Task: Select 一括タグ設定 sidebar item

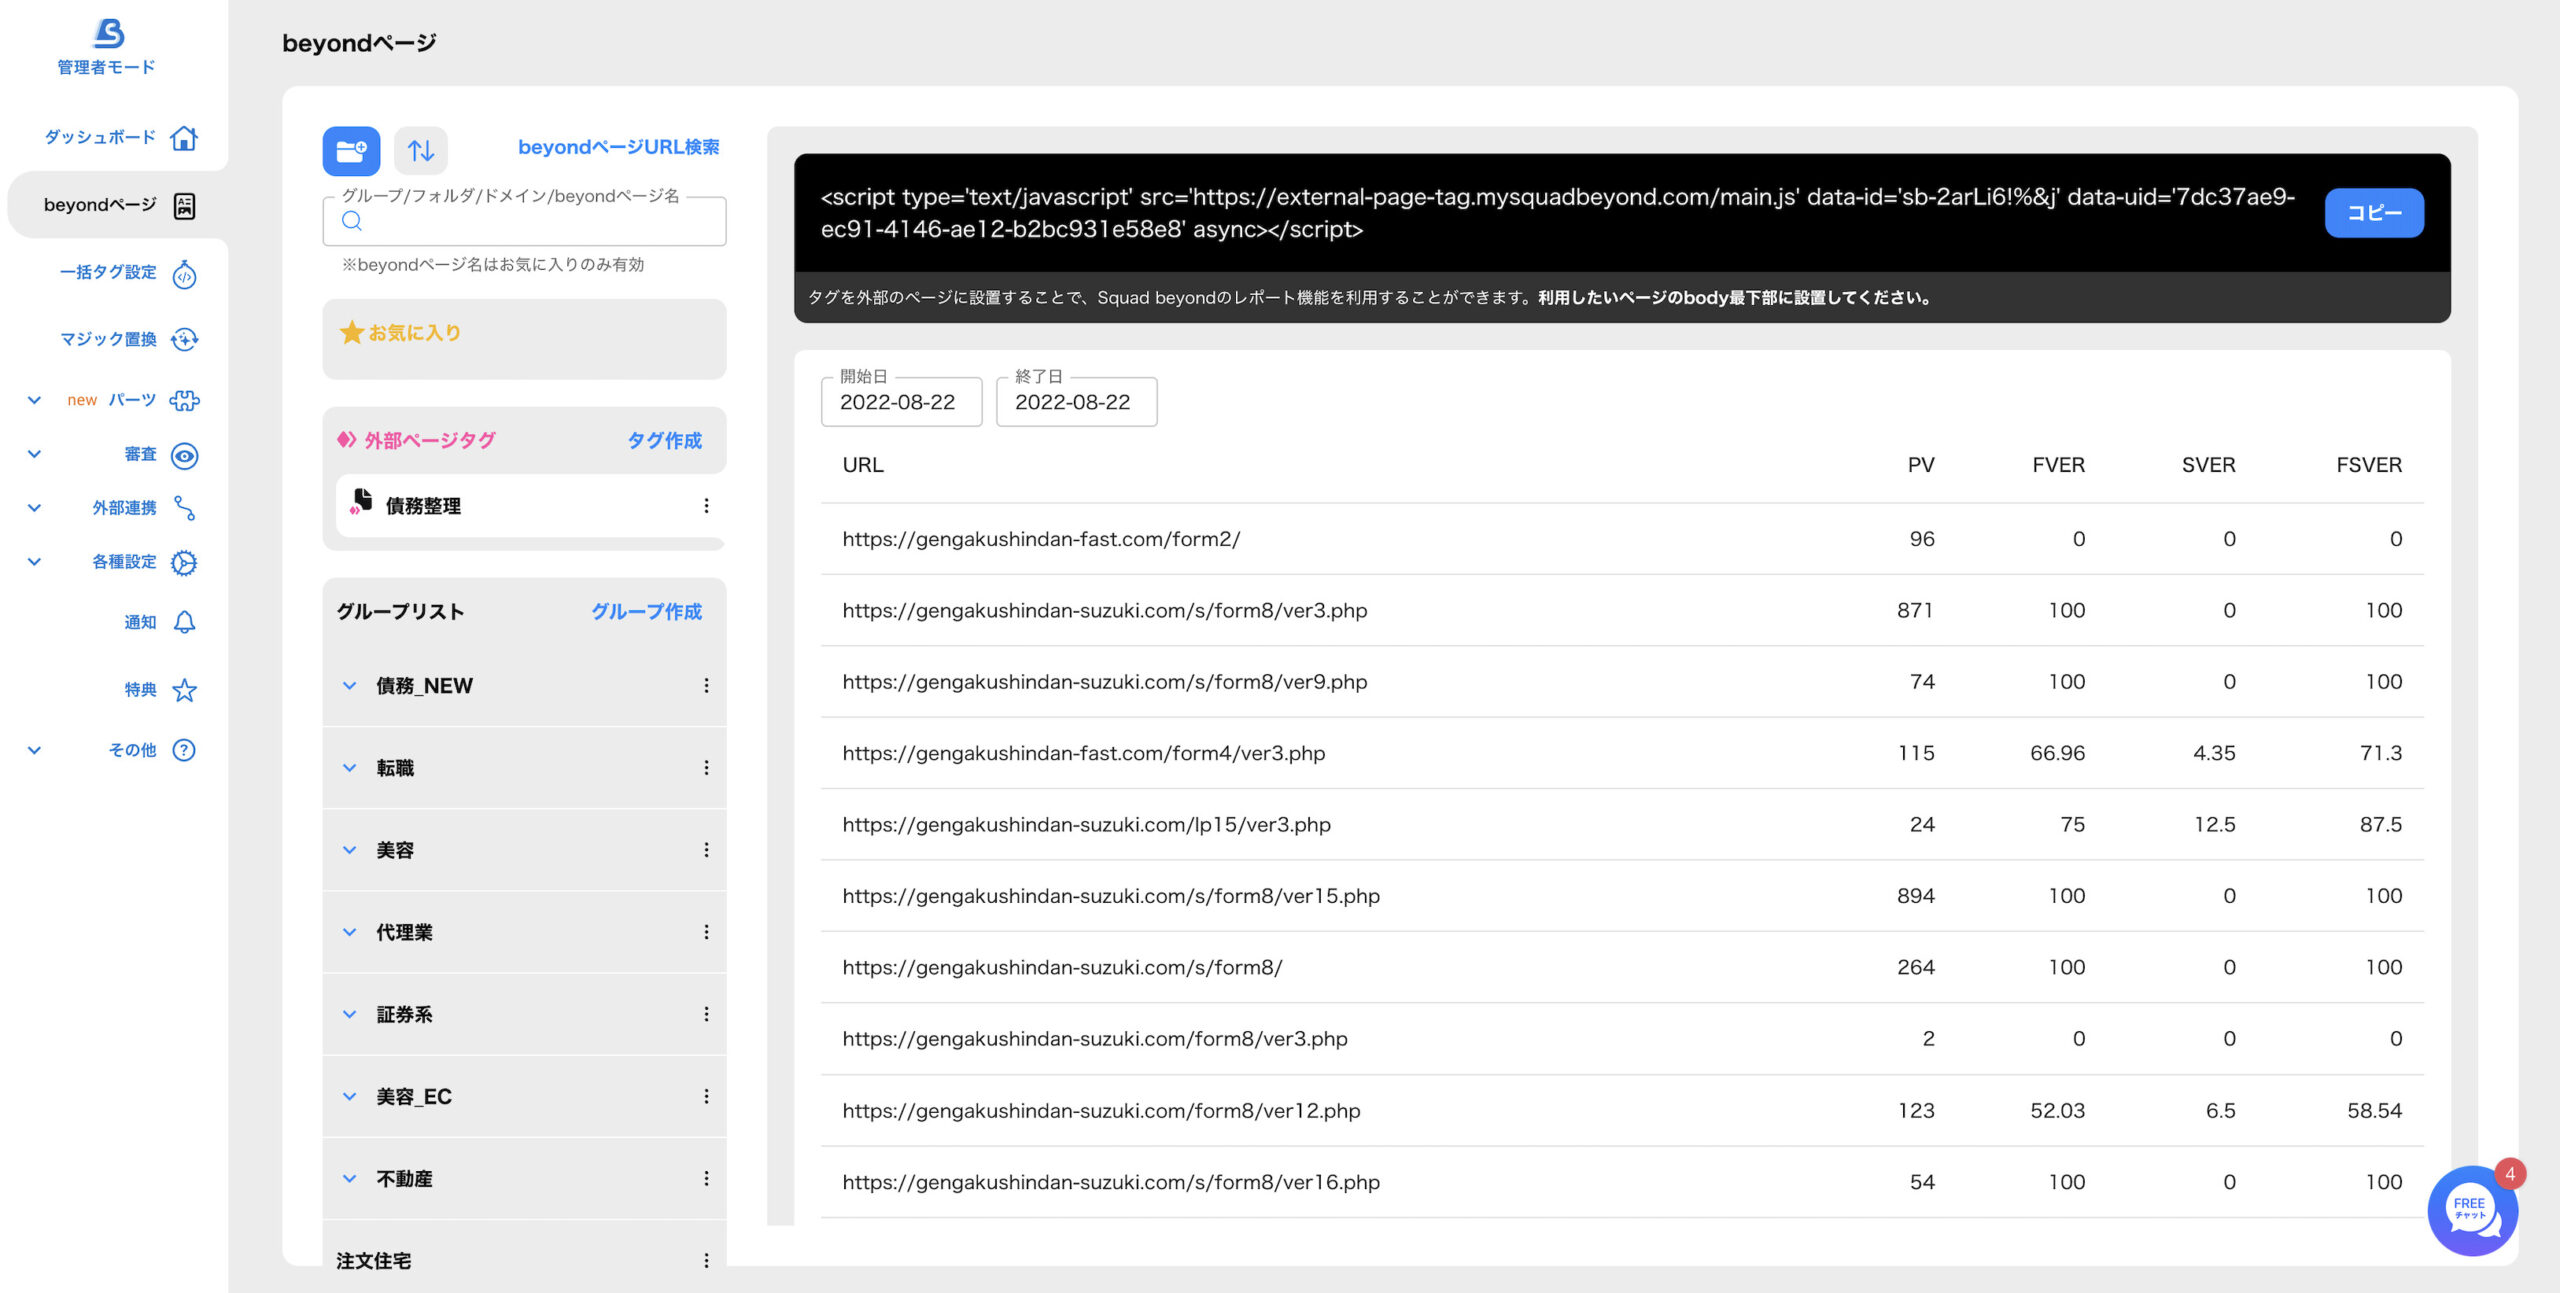Action: [x=108, y=272]
